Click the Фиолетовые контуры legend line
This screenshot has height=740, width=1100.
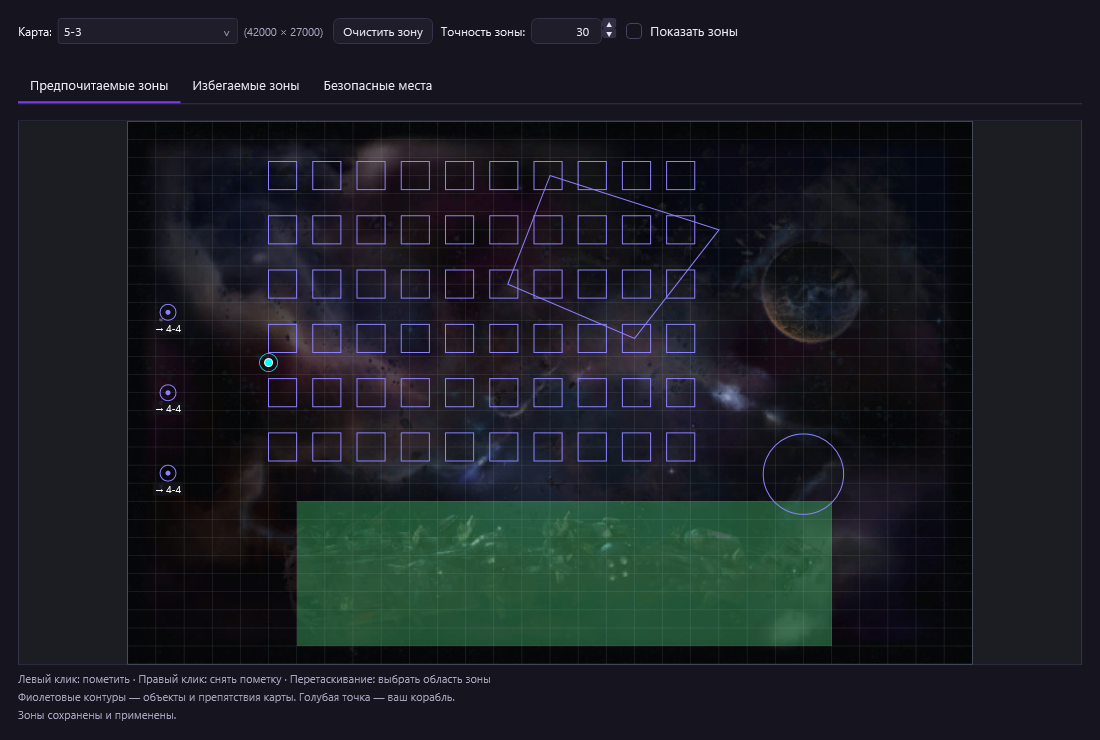coord(236,697)
